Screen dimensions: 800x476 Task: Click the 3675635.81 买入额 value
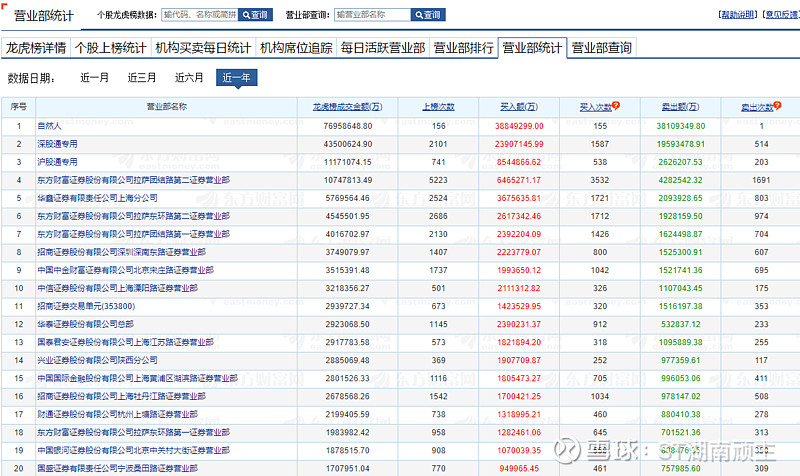pyautogui.click(x=519, y=198)
